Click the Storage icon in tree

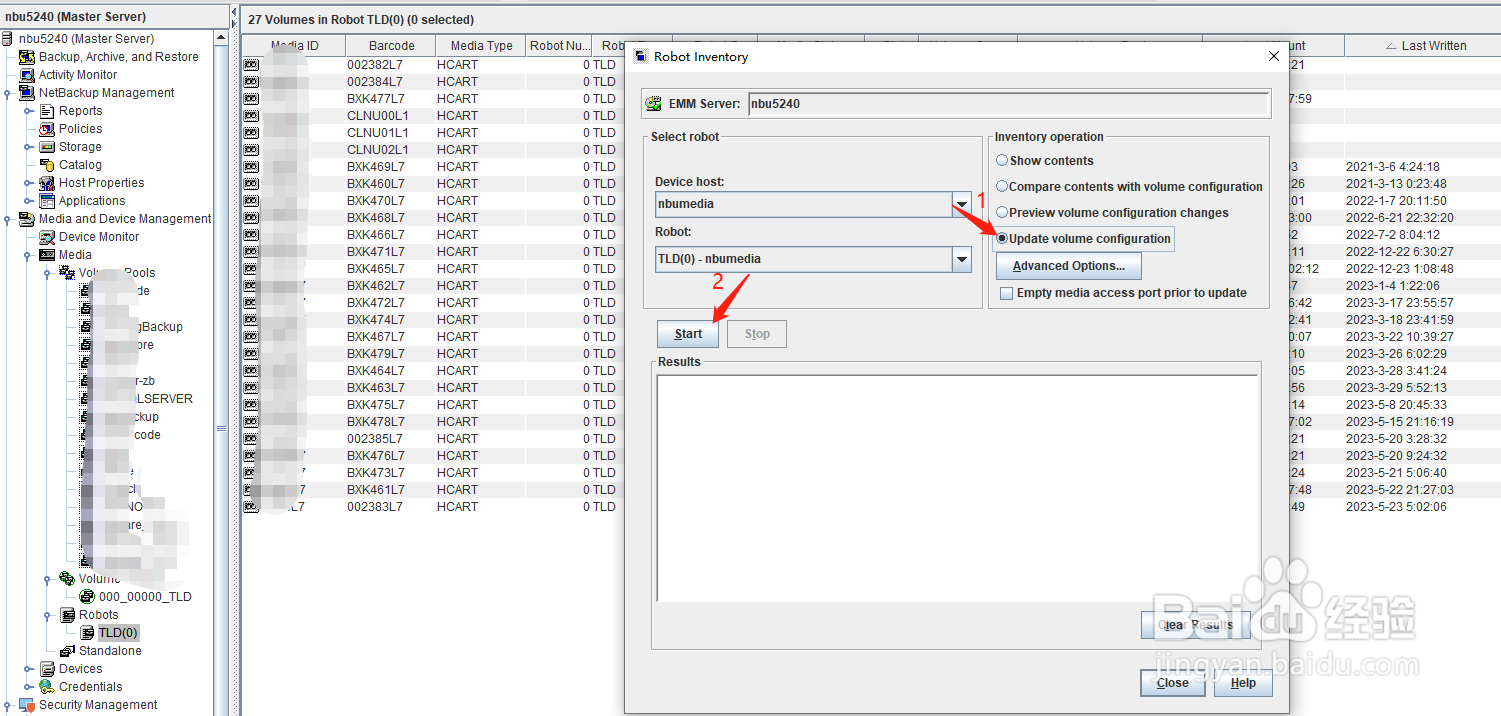pos(47,147)
